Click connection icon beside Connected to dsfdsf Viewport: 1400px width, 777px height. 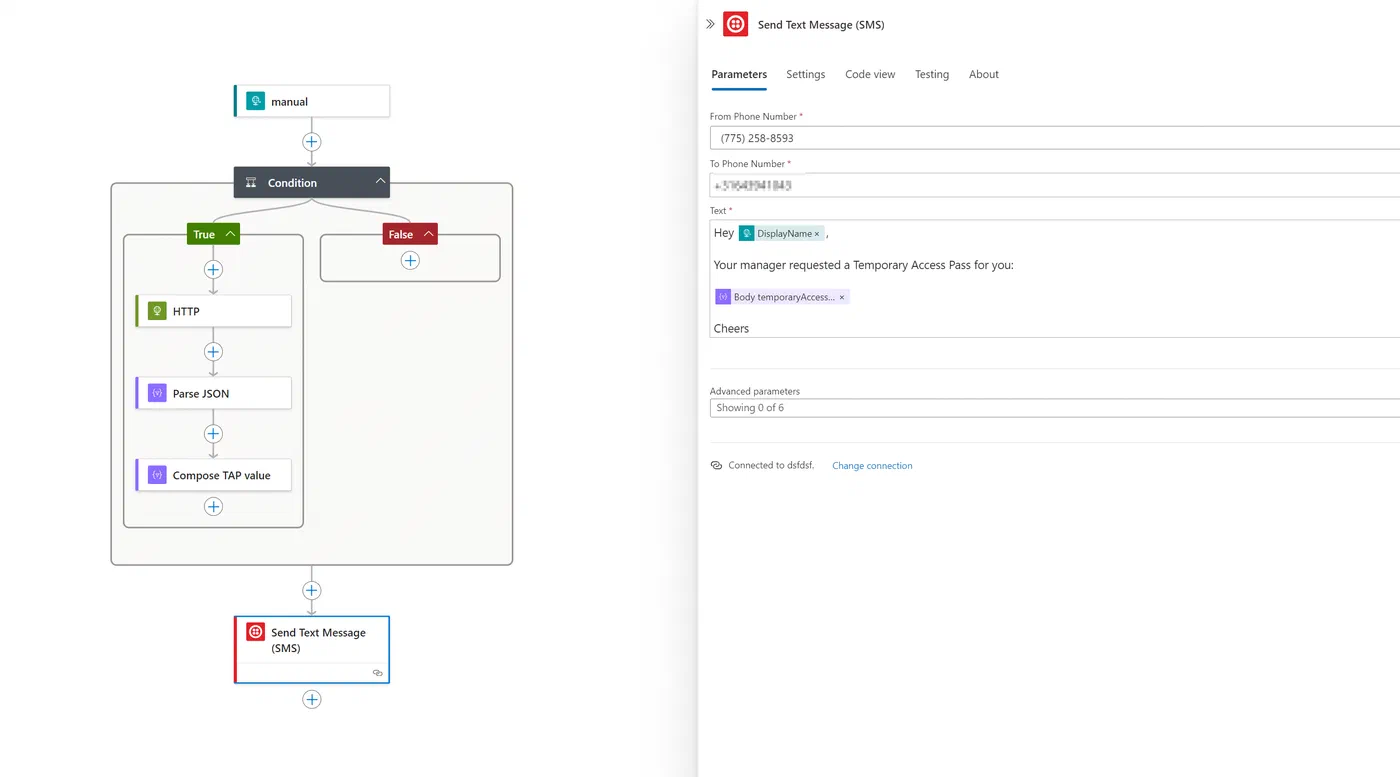pos(716,465)
